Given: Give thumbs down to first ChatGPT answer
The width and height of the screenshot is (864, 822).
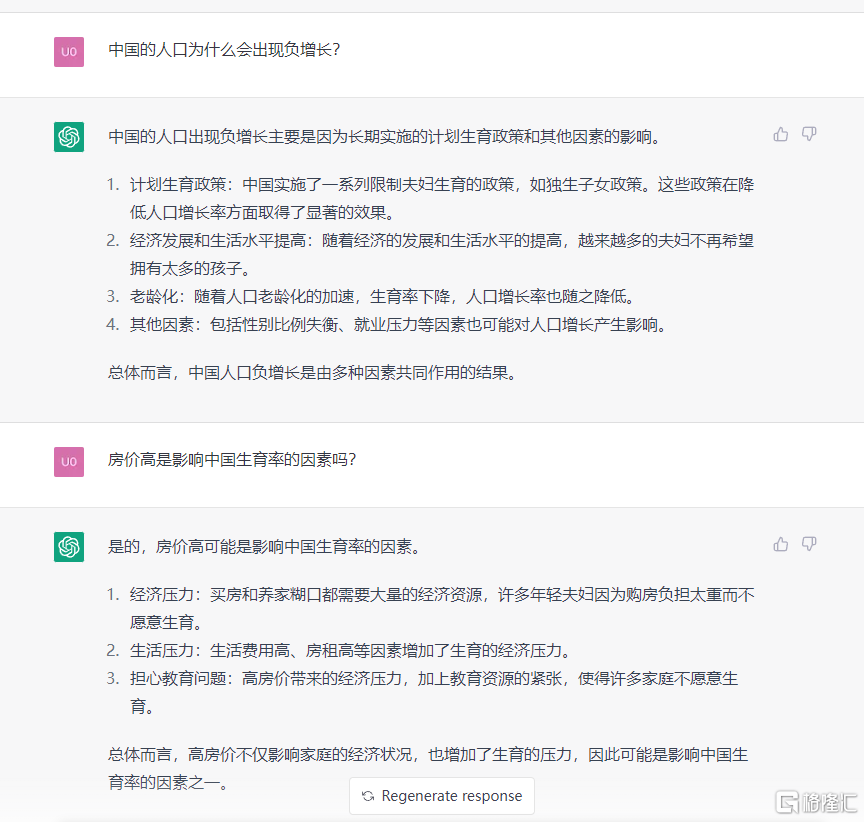Looking at the screenshot, I should click(809, 134).
